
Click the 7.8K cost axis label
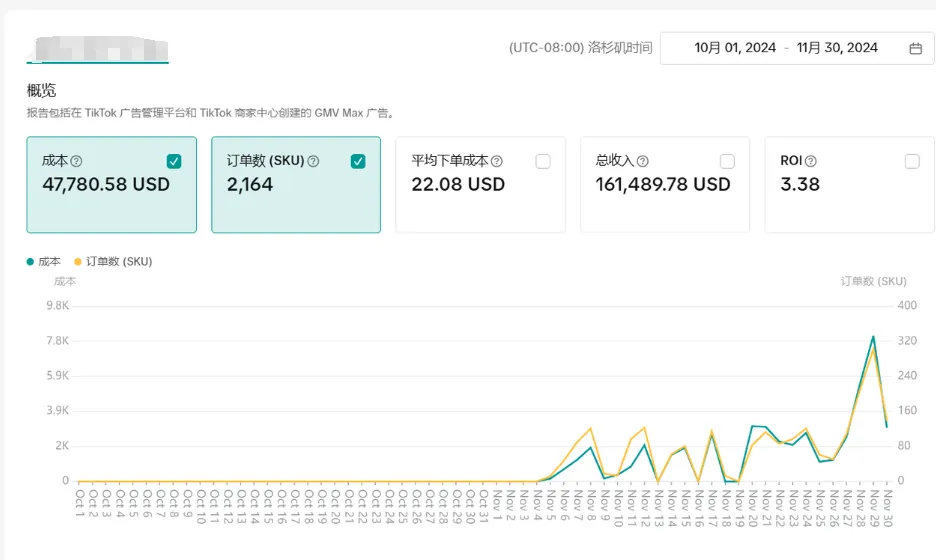coord(58,341)
